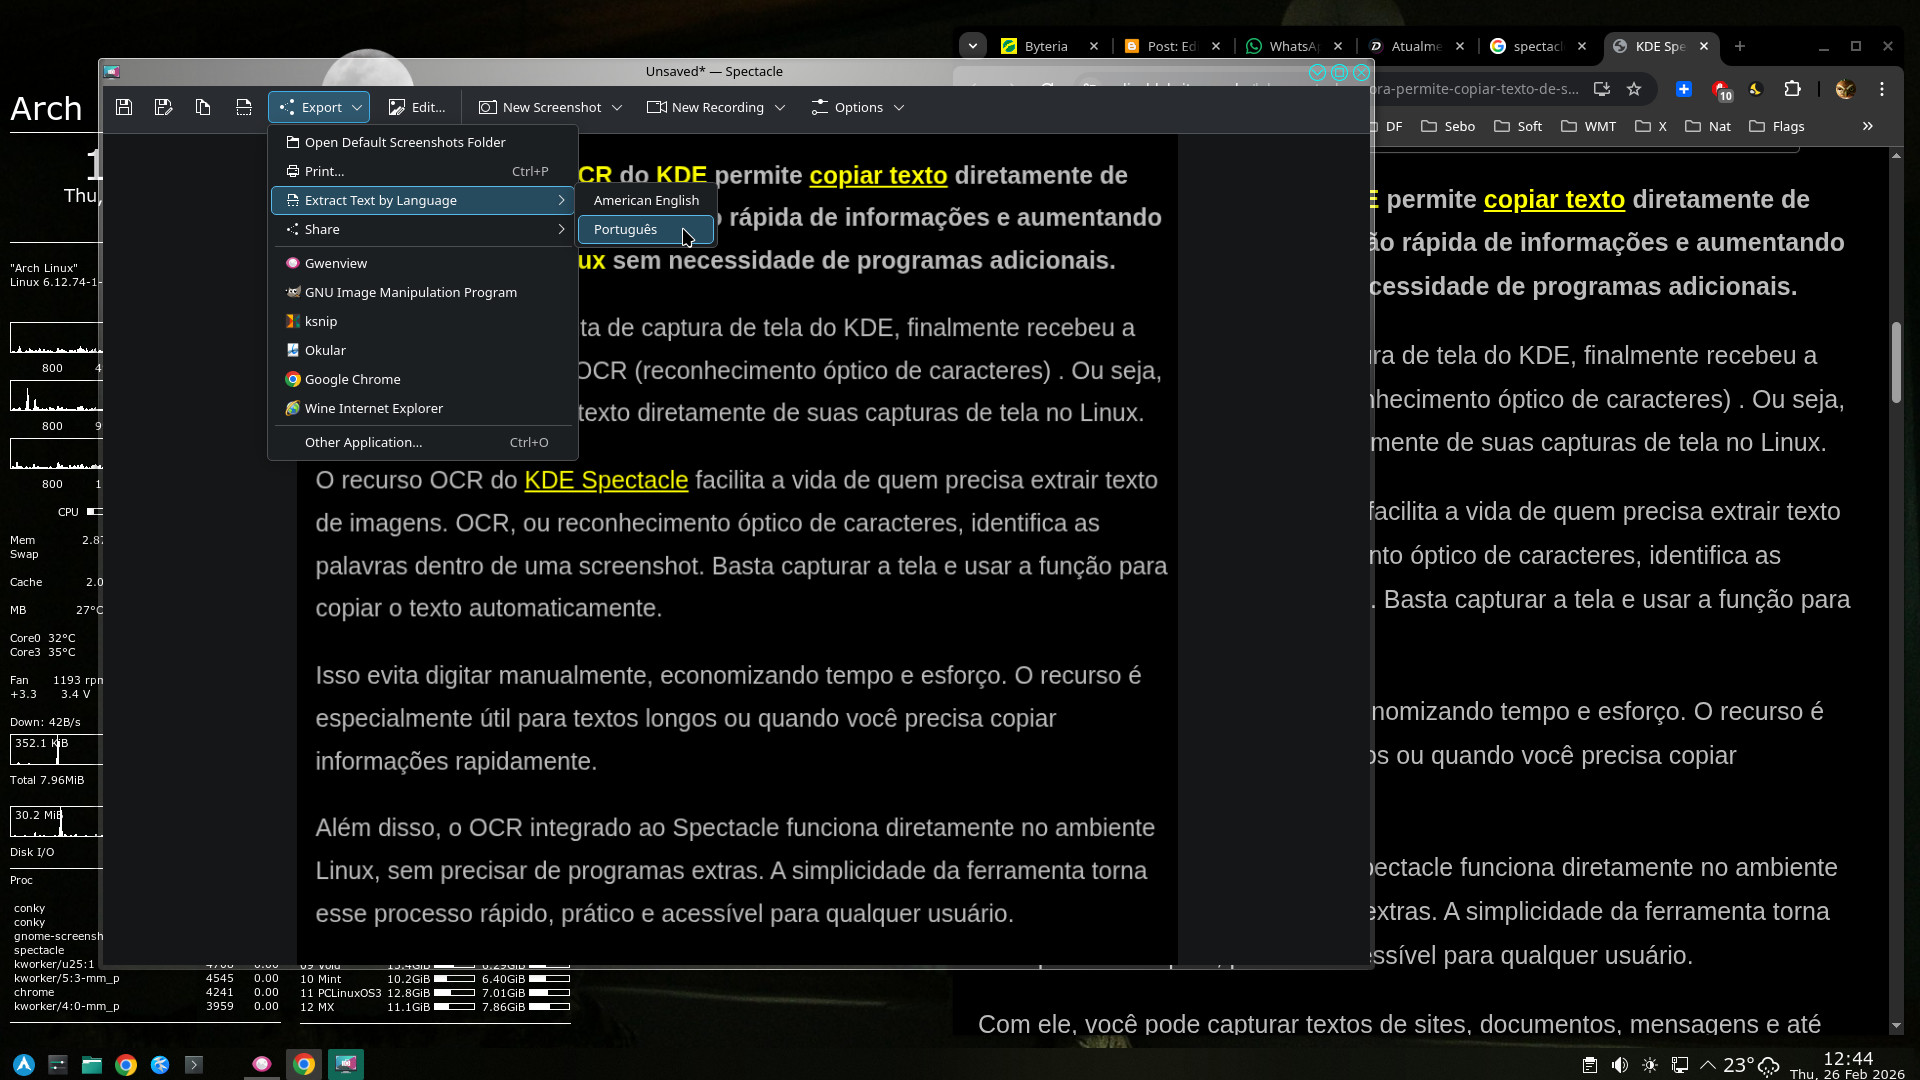
Task: Click Open Default Screenshots Folder
Action: coord(405,142)
